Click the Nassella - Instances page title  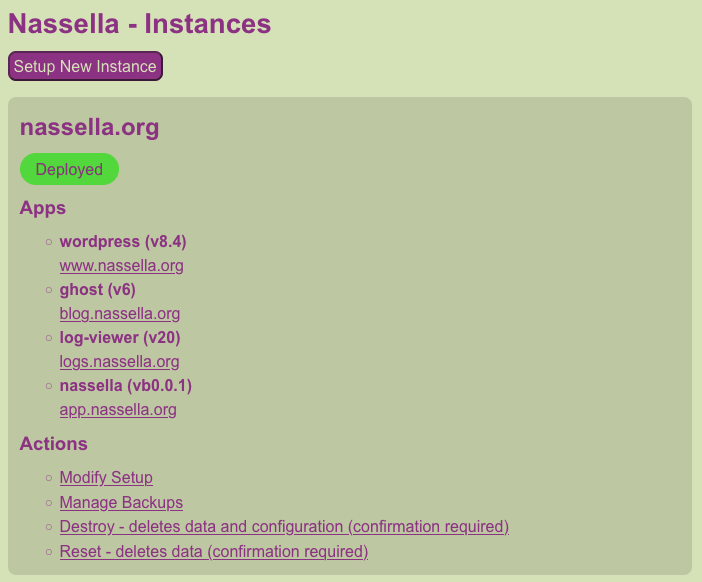140,24
